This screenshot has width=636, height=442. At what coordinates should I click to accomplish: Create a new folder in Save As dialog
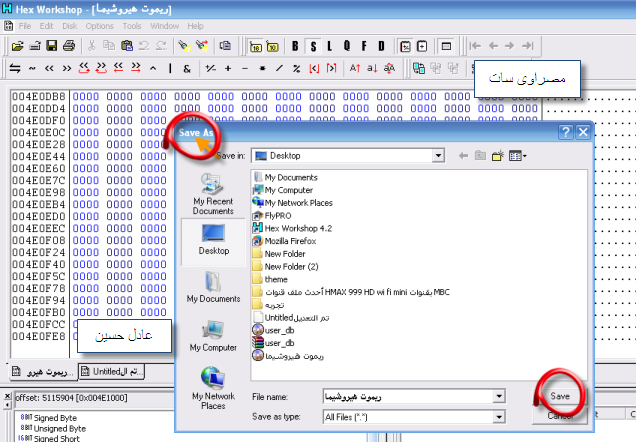pos(498,156)
